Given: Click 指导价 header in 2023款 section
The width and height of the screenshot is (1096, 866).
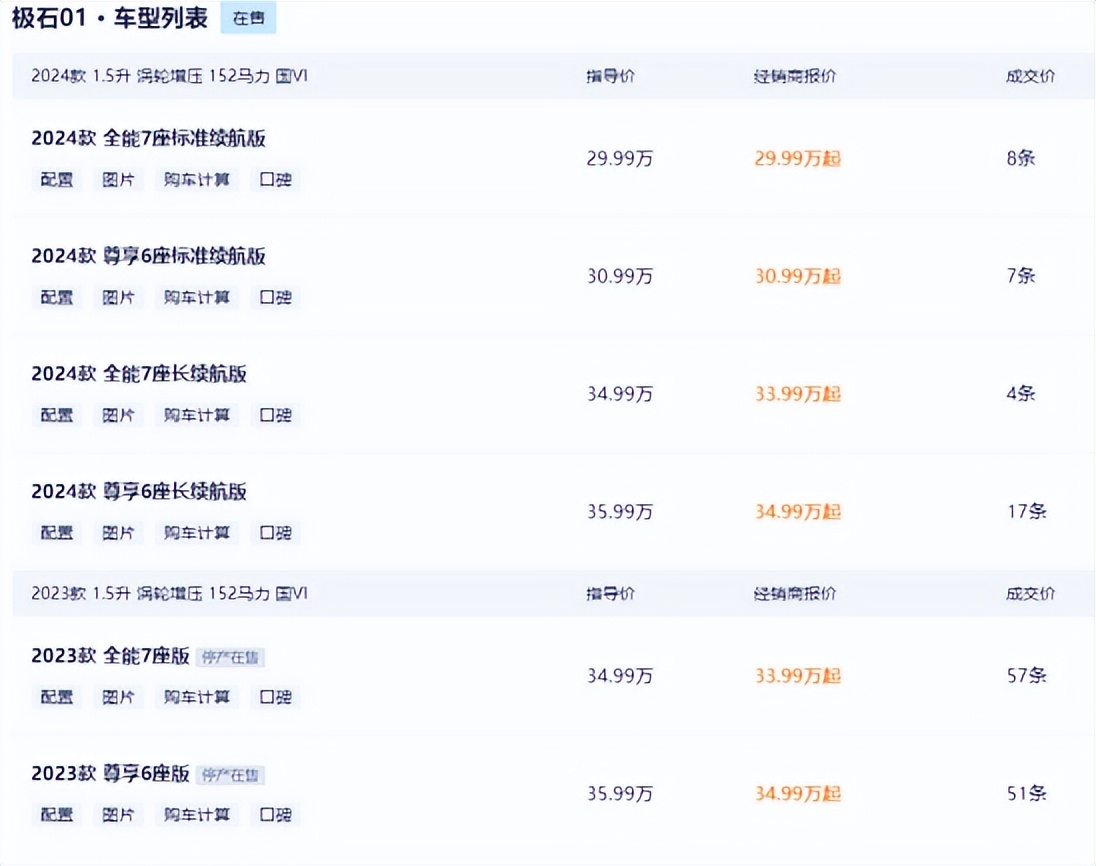Looking at the screenshot, I should tap(610, 593).
